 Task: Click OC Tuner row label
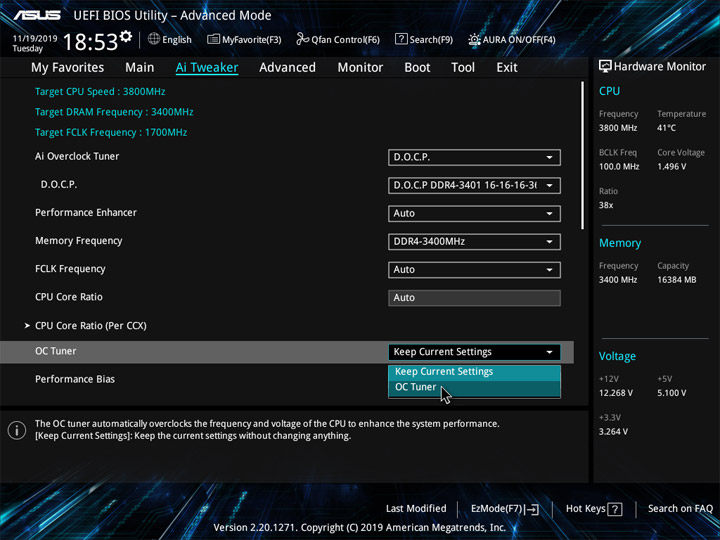click(x=56, y=351)
